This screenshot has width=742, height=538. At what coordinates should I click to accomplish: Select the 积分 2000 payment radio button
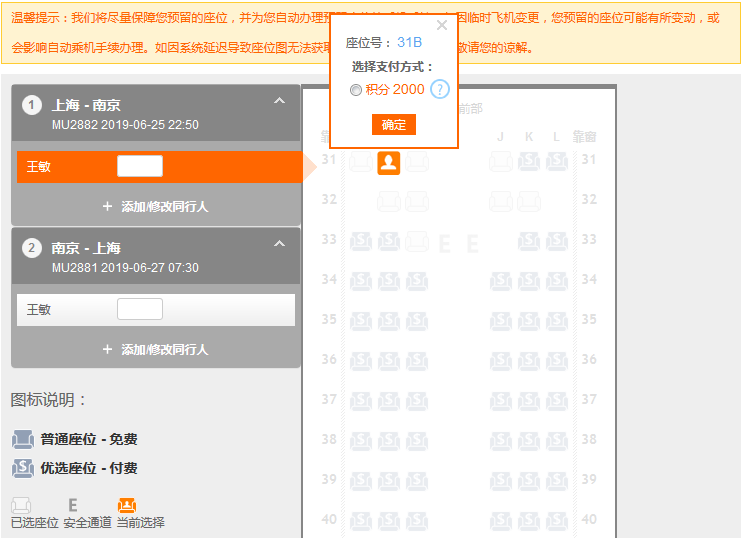pos(356,90)
